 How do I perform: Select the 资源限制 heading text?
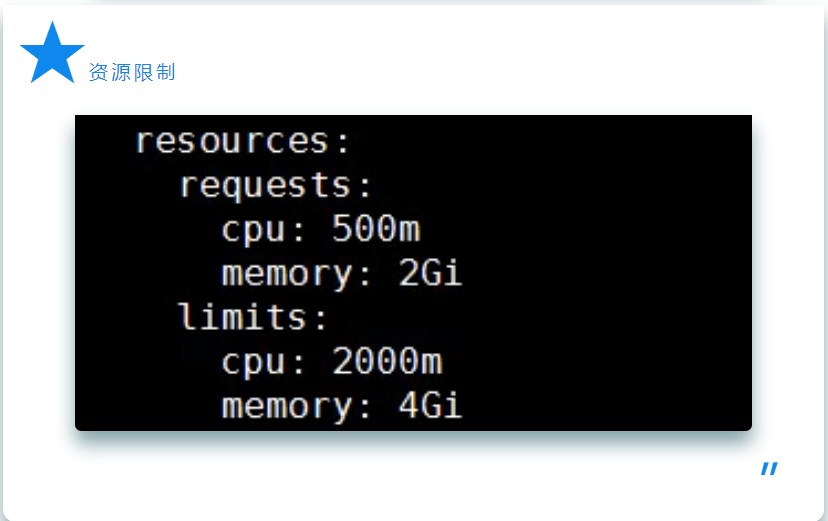coord(132,72)
